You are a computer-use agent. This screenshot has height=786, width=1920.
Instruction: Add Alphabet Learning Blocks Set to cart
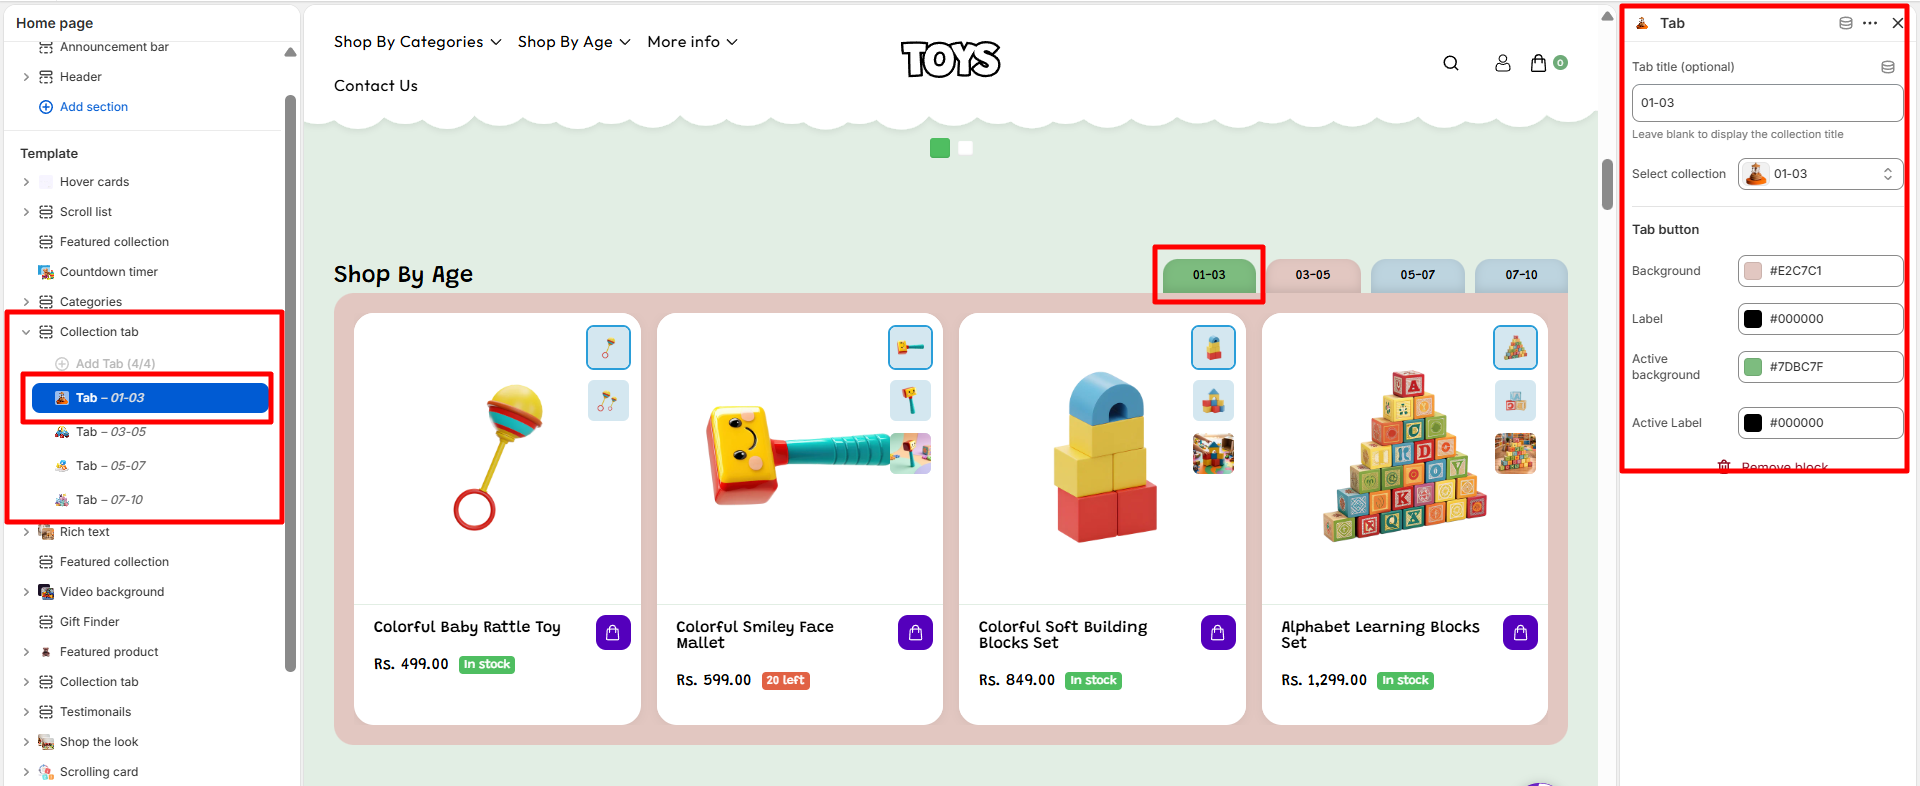1520,632
